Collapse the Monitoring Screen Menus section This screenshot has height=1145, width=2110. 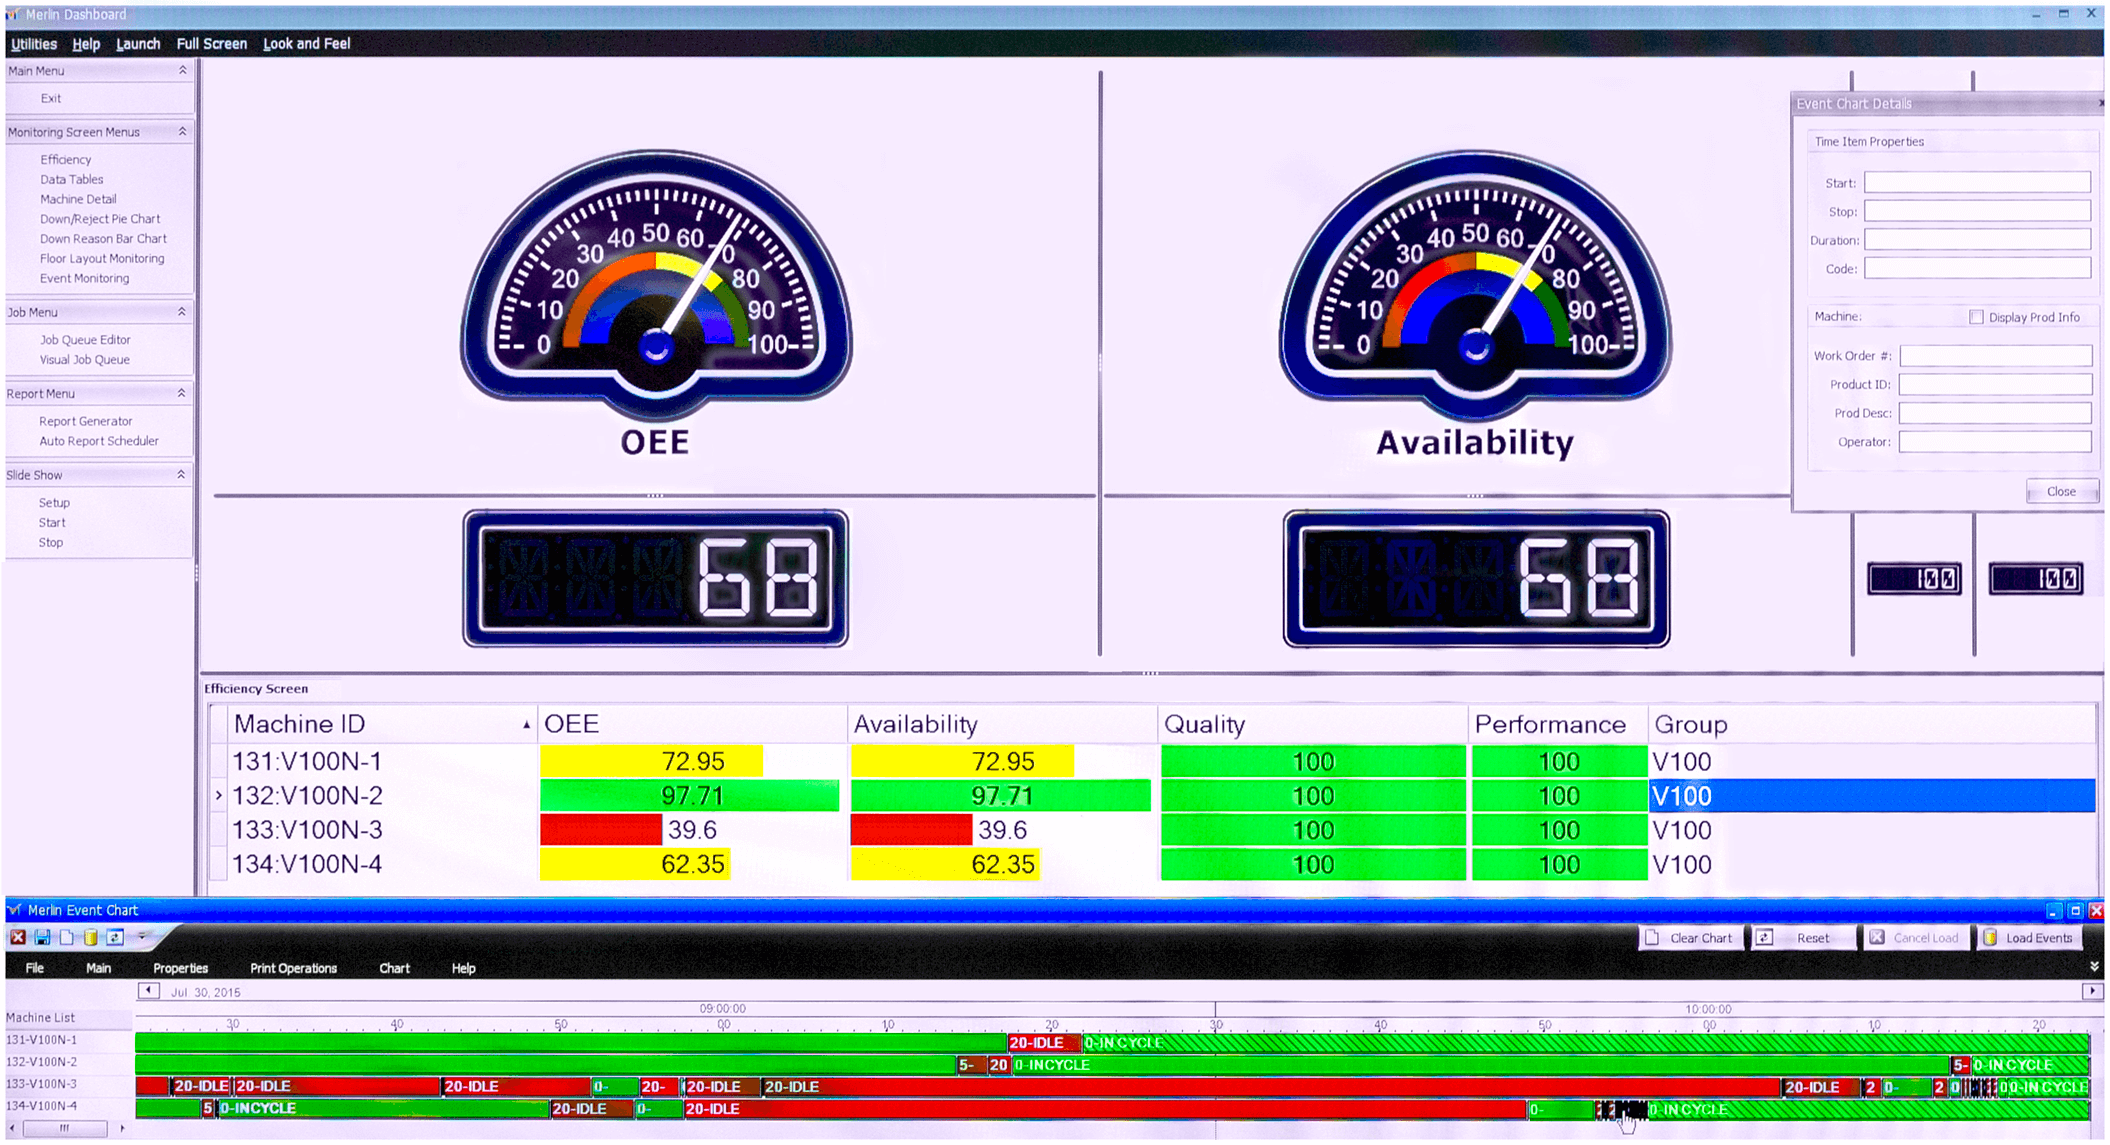[x=182, y=132]
